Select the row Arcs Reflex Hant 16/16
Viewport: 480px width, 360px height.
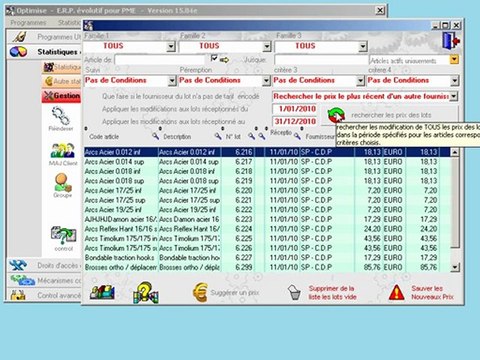[x=266, y=229]
